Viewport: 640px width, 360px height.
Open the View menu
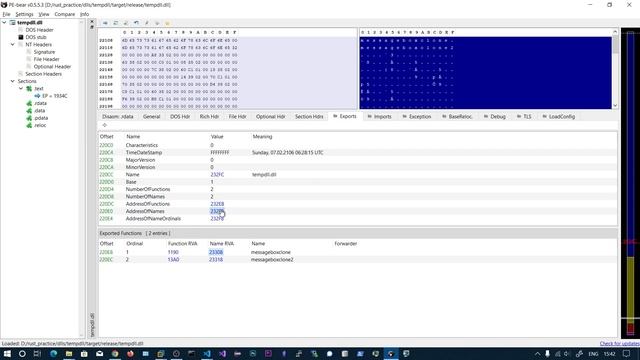pos(44,14)
